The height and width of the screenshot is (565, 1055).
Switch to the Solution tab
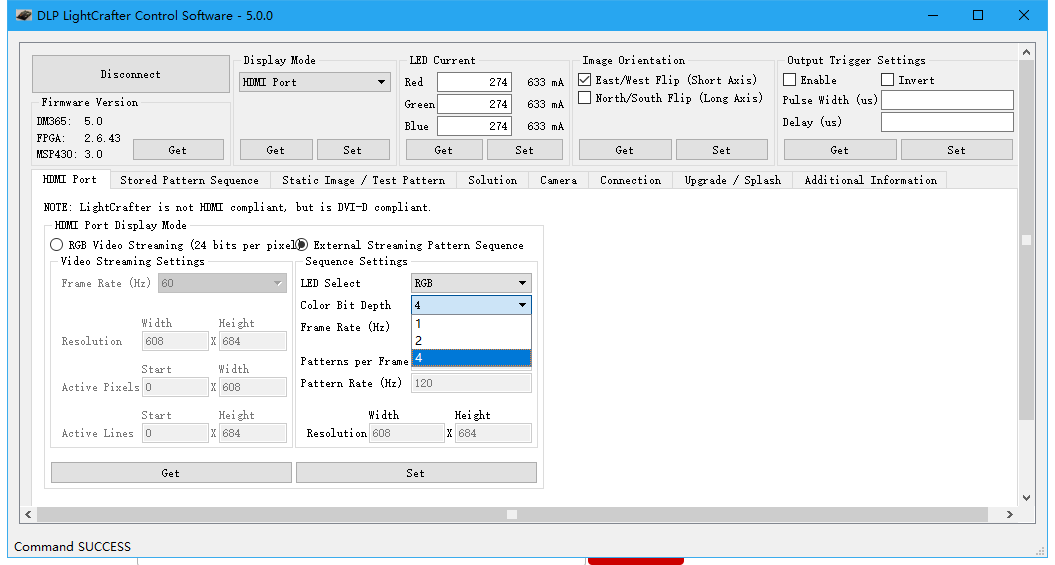(x=493, y=180)
